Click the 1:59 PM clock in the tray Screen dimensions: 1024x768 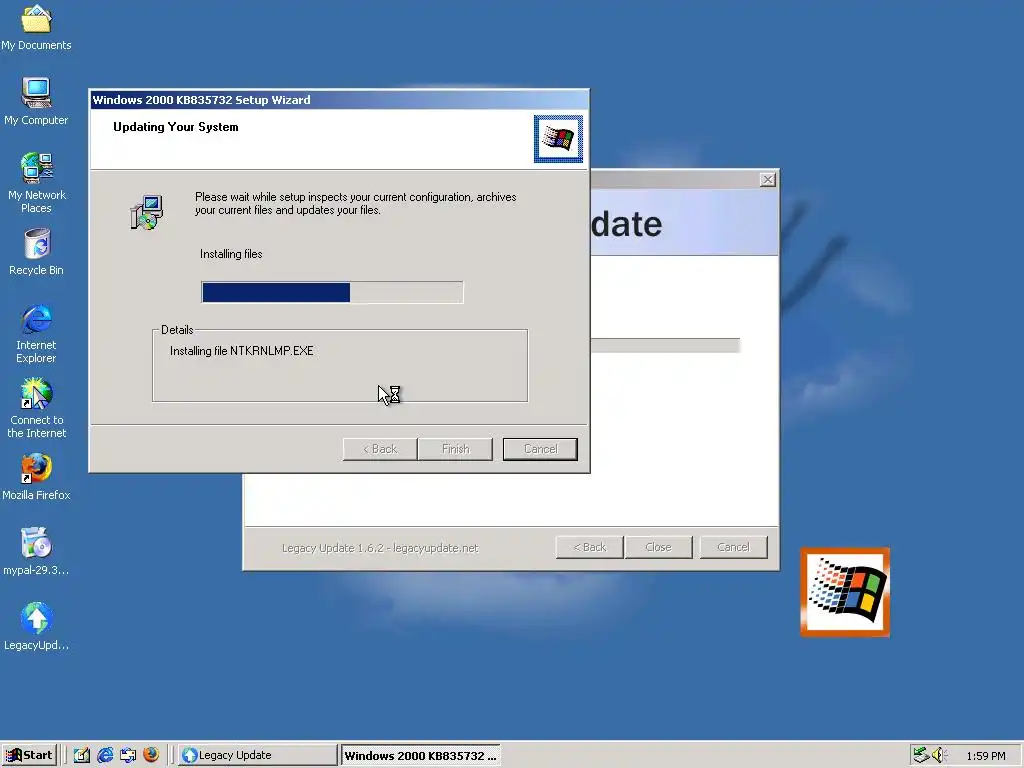click(x=985, y=756)
